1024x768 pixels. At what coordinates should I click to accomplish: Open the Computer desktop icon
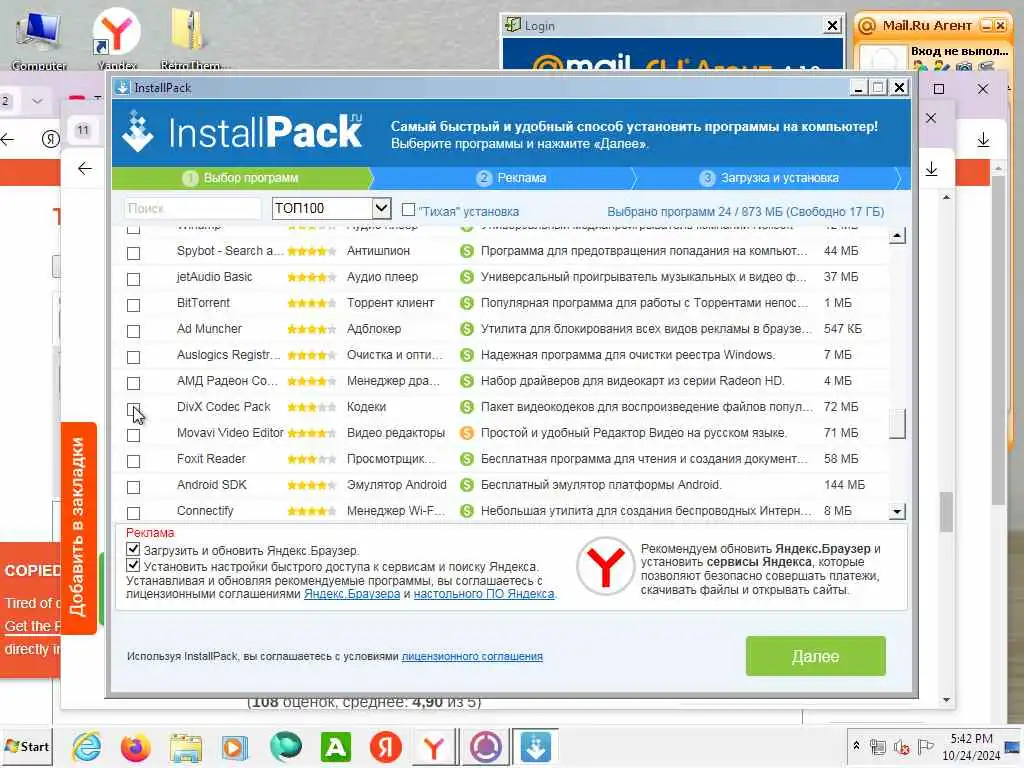pos(39,38)
